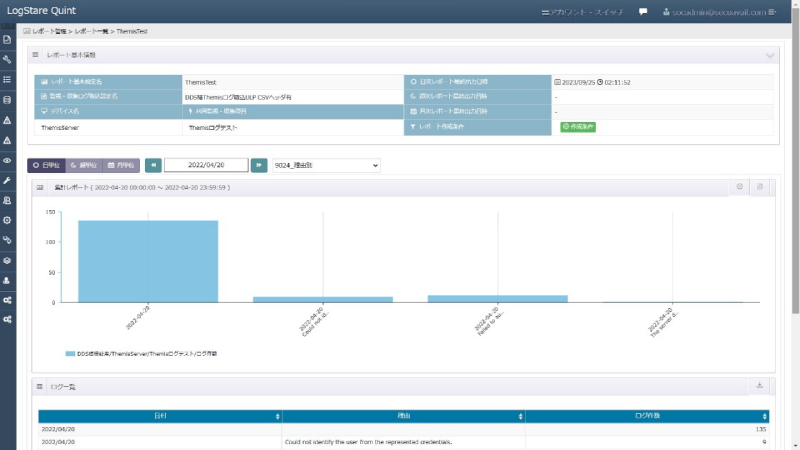800x450 pixels.
Task: Click the document icon at top of sidebar
Action: pyautogui.click(x=7, y=39)
